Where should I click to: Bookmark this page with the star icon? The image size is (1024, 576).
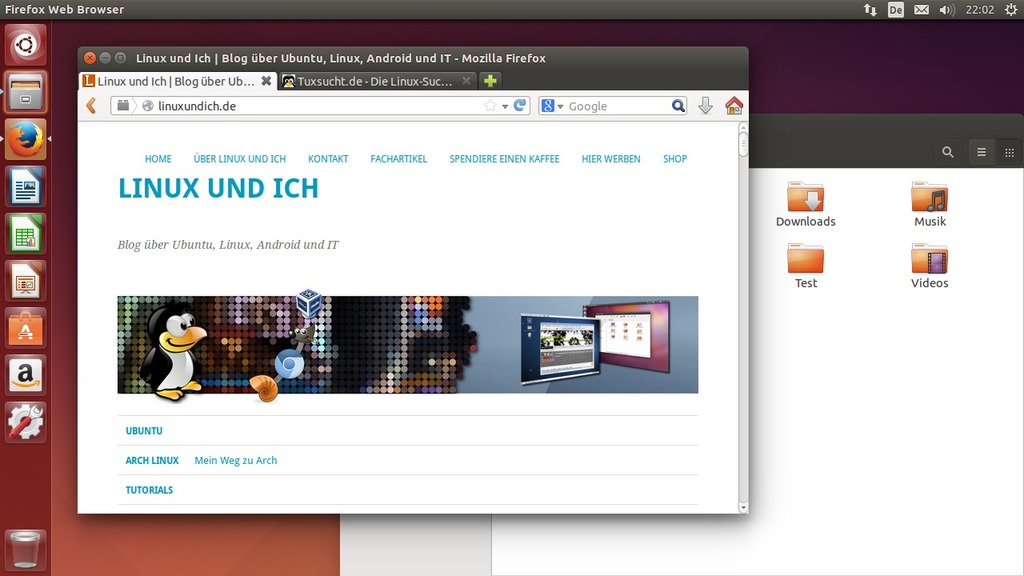tap(490, 106)
